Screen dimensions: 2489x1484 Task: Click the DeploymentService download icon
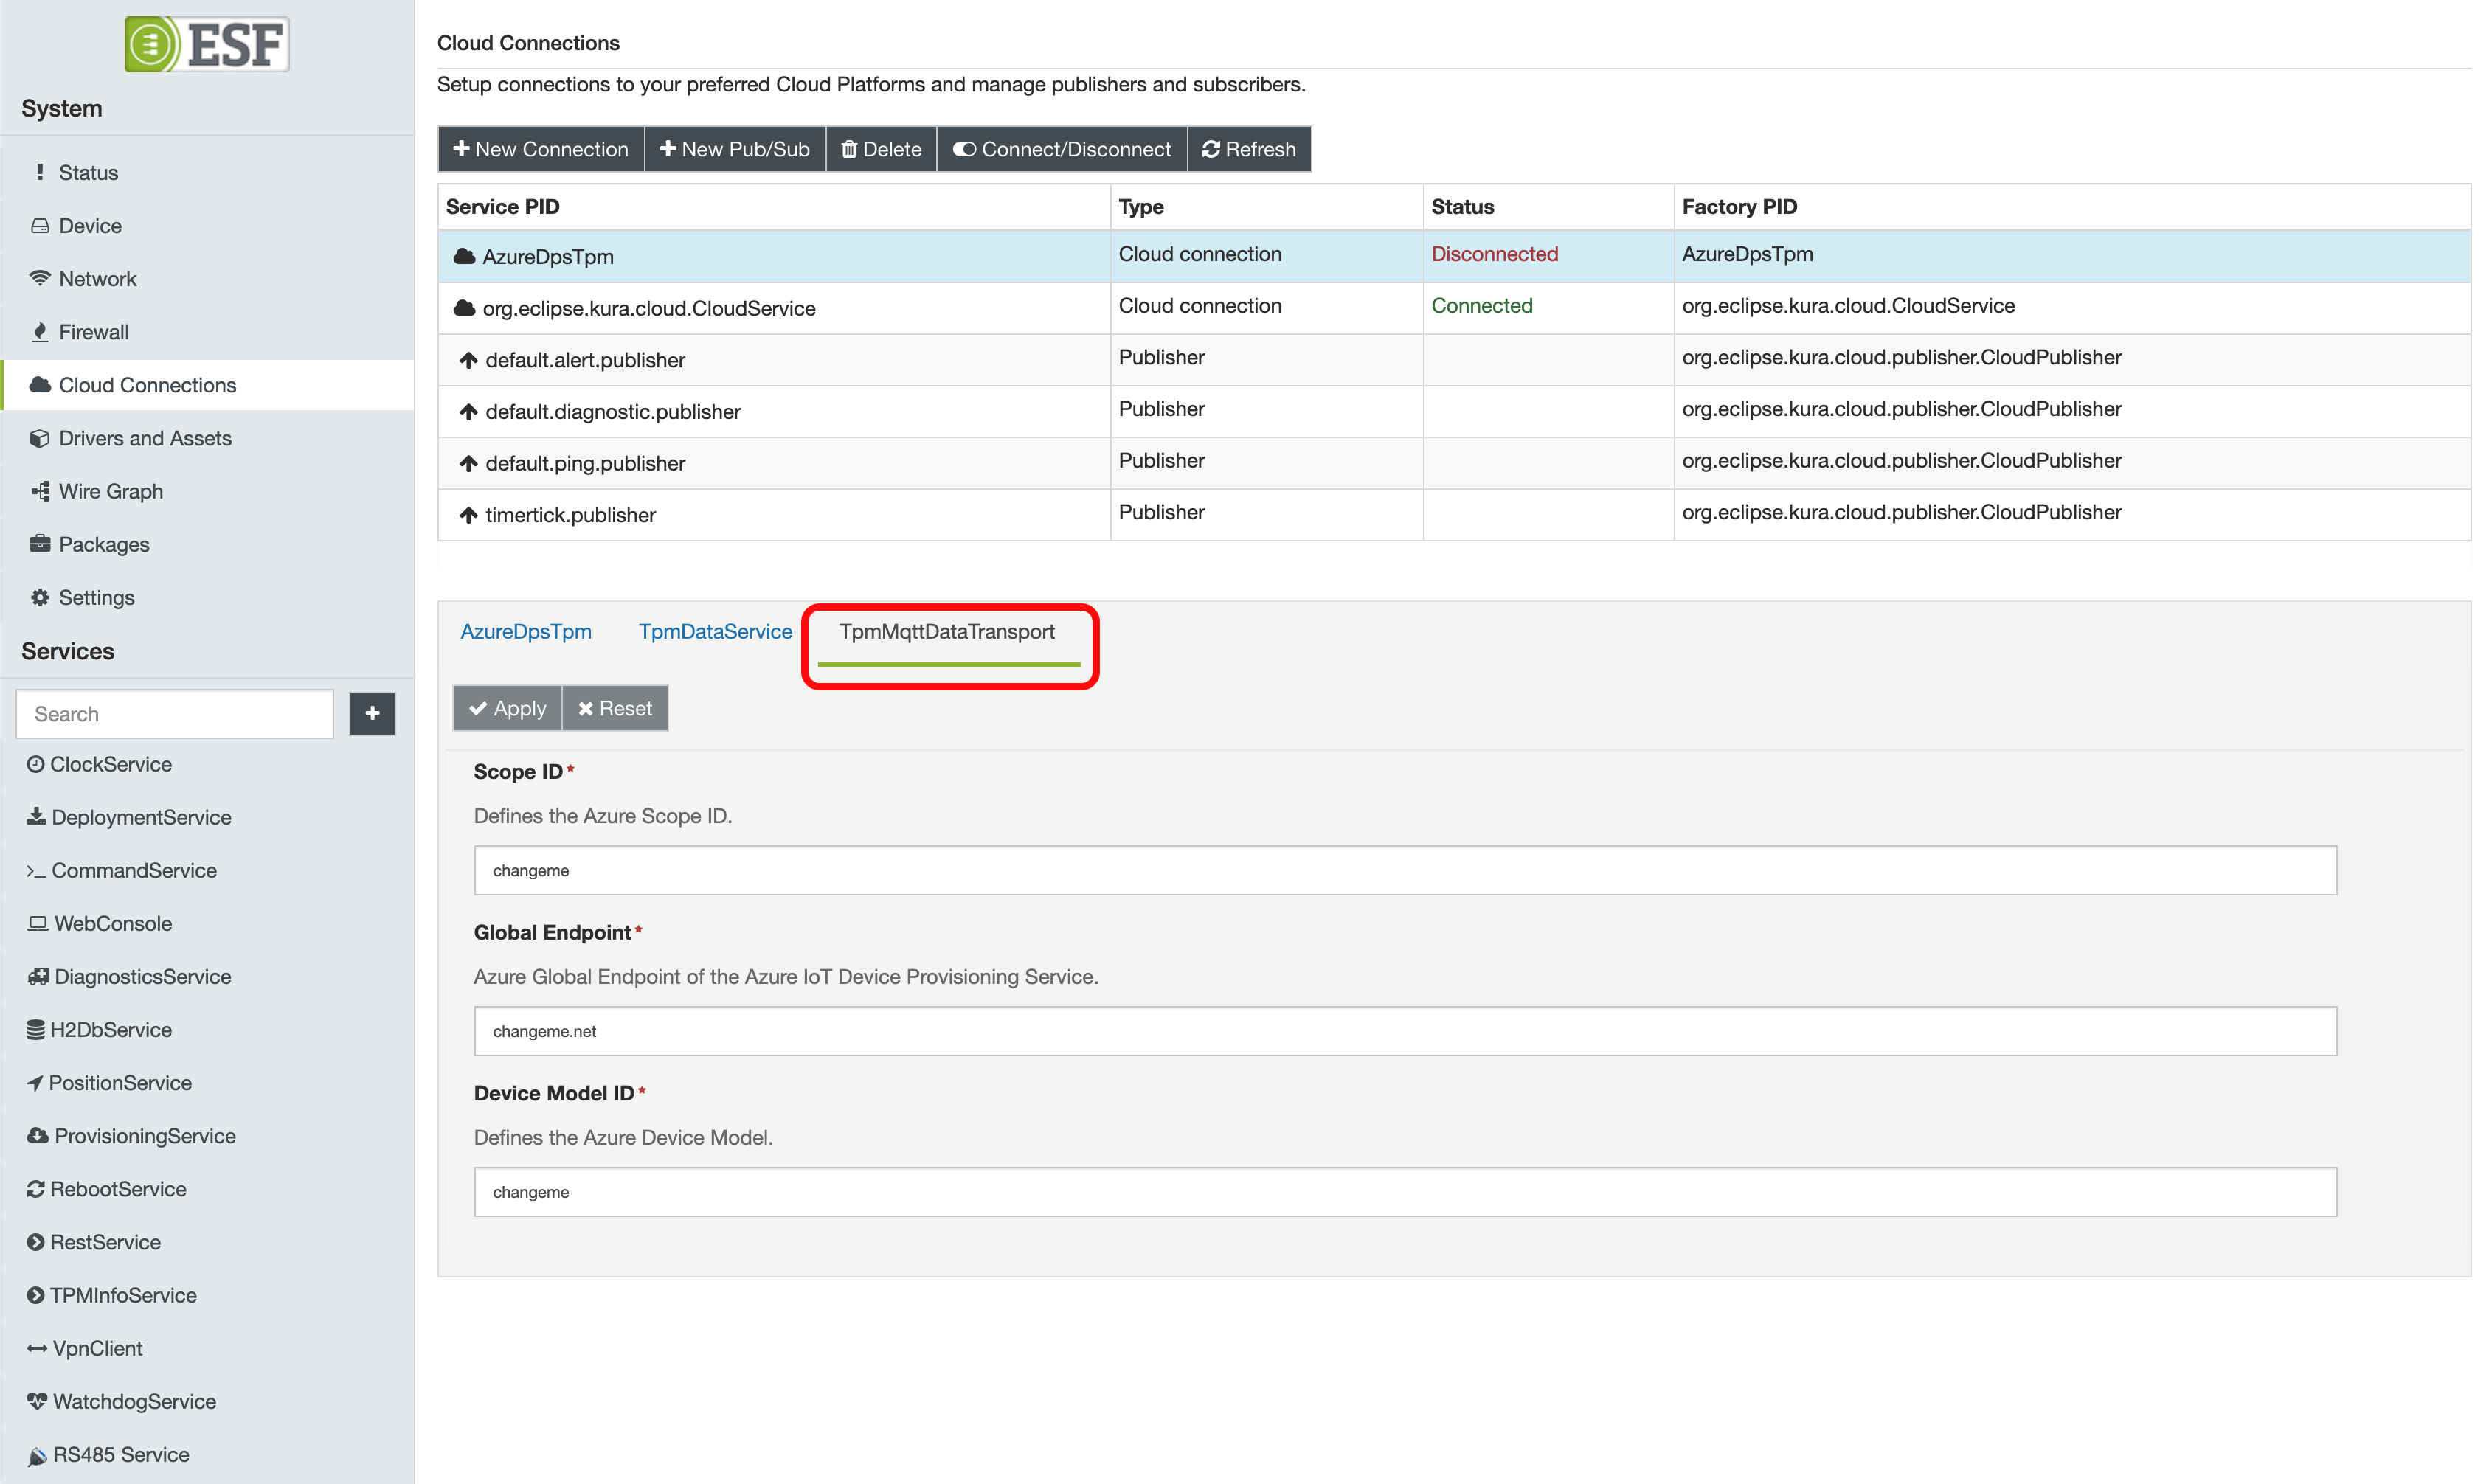pos(36,817)
